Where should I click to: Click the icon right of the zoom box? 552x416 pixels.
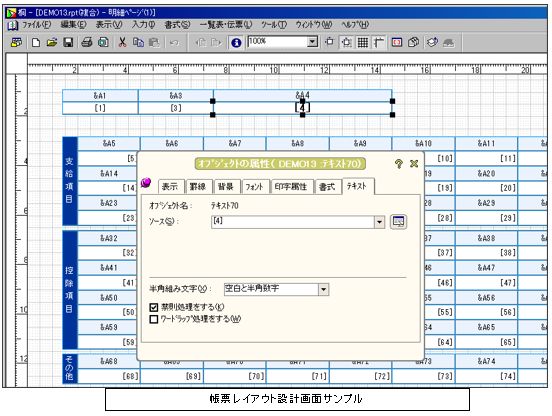coord(330,42)
